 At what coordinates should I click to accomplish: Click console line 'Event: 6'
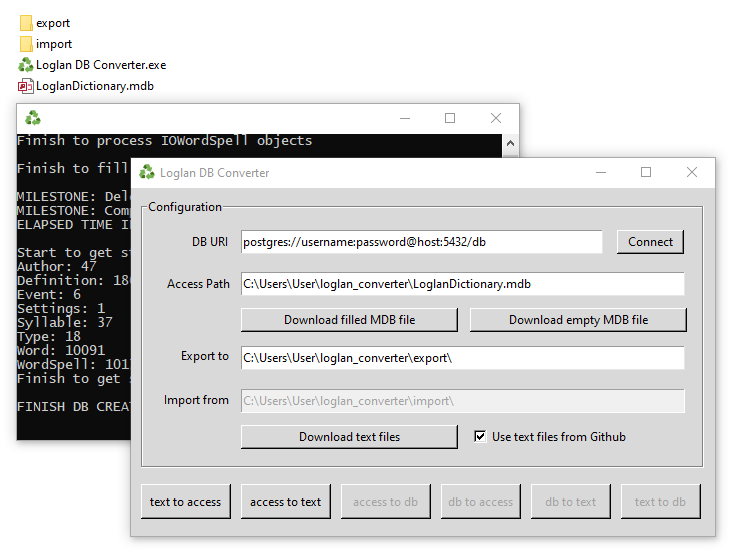(x=49, y=294)
